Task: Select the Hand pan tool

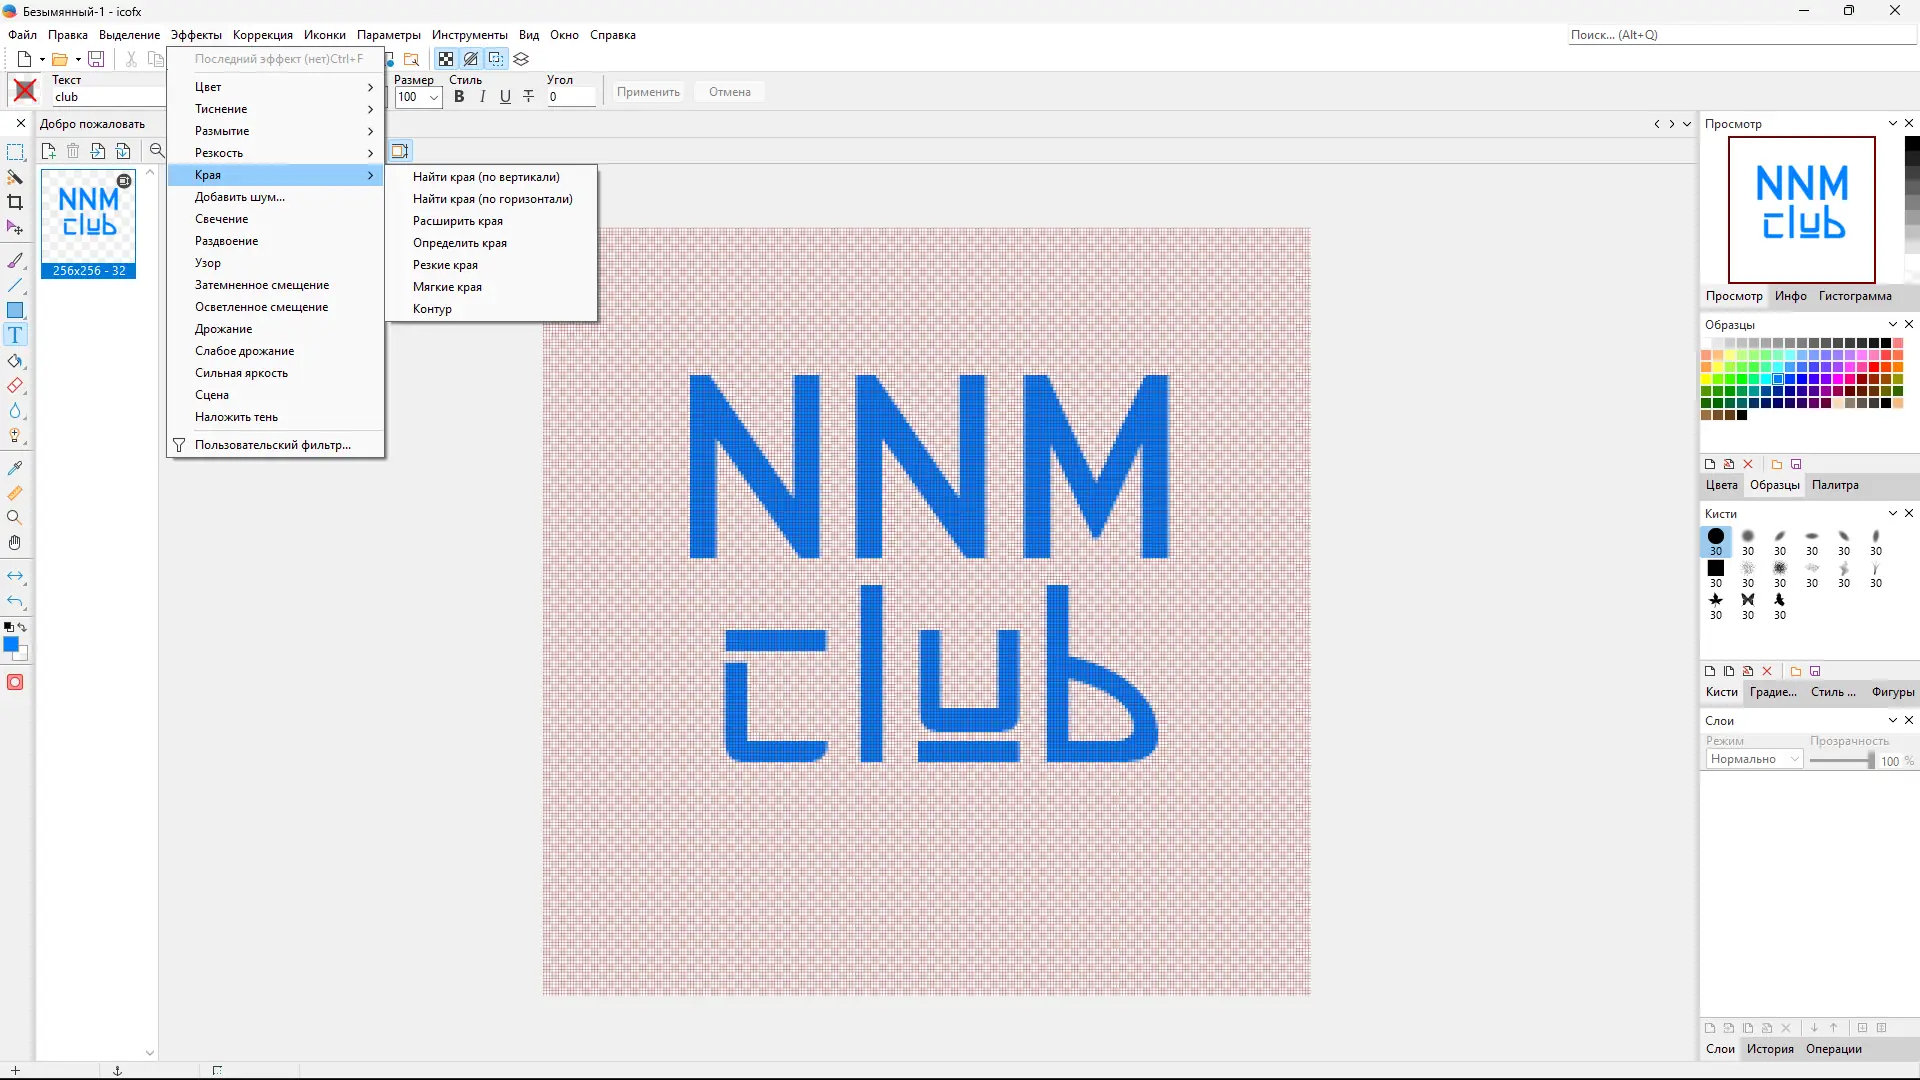Action: point(15,542)
